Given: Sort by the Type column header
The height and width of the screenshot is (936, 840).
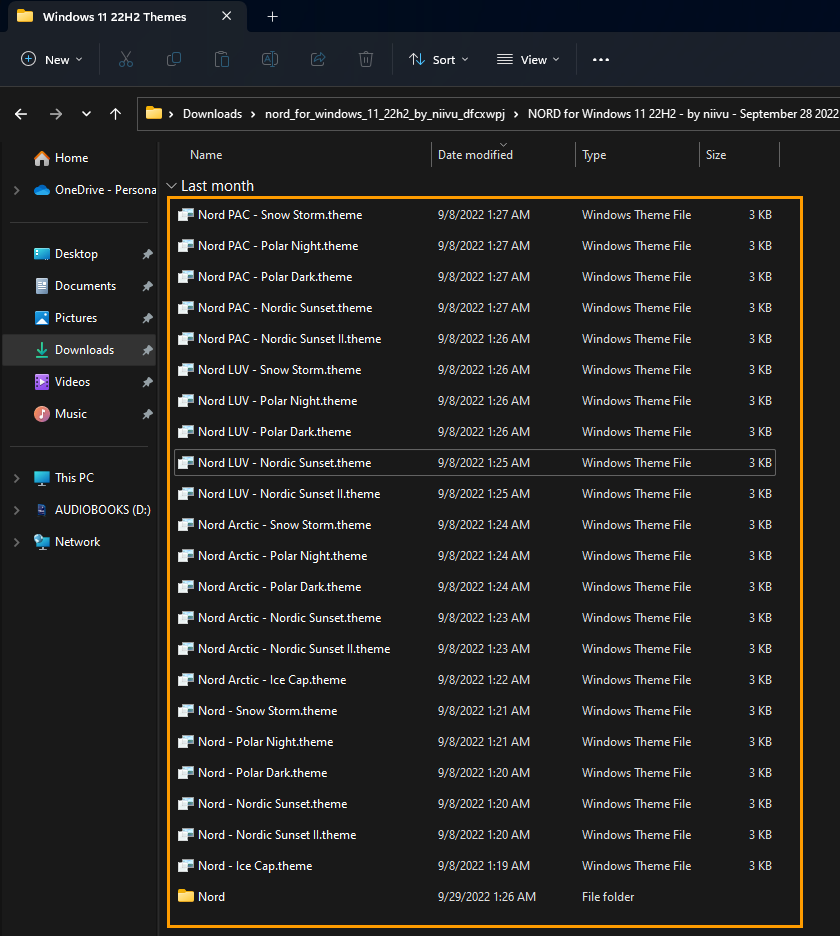Looking at the screenshot, I should 594,155.
